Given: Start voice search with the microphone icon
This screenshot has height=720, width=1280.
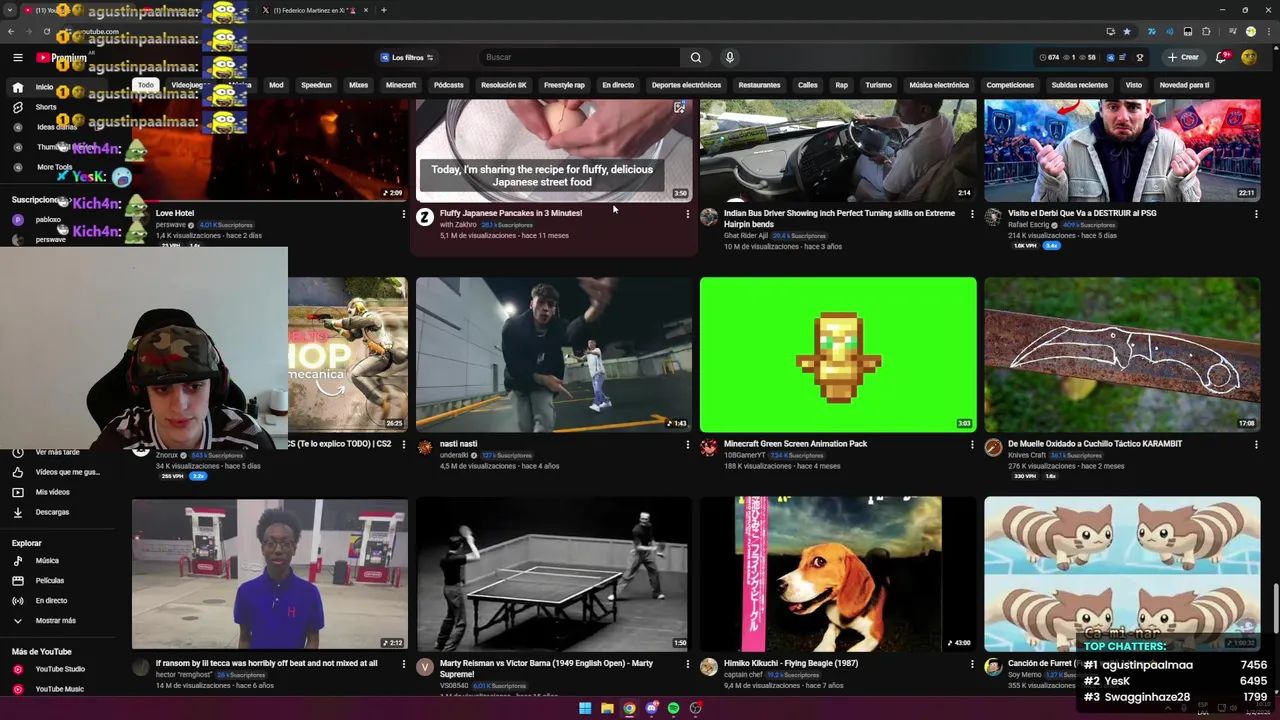Looking at the screenshot, I should (x=730, y=57).
